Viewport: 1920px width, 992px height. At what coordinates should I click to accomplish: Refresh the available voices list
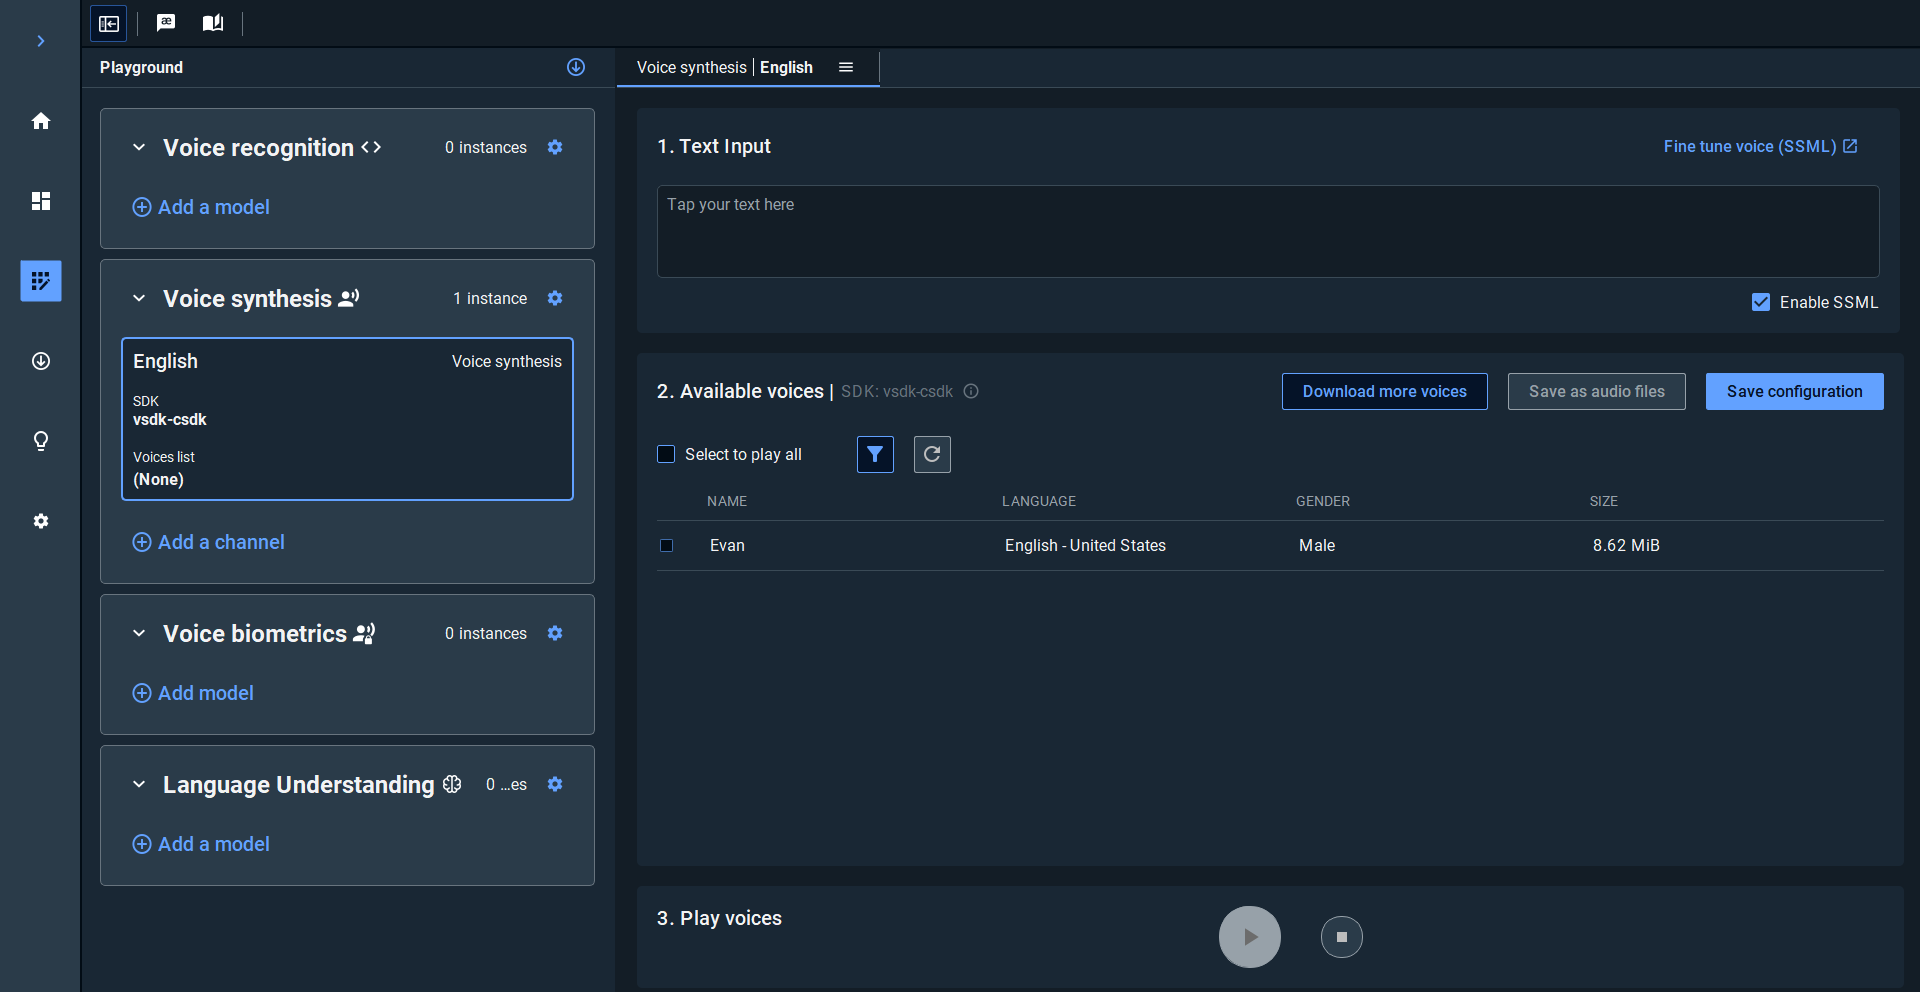932,454
